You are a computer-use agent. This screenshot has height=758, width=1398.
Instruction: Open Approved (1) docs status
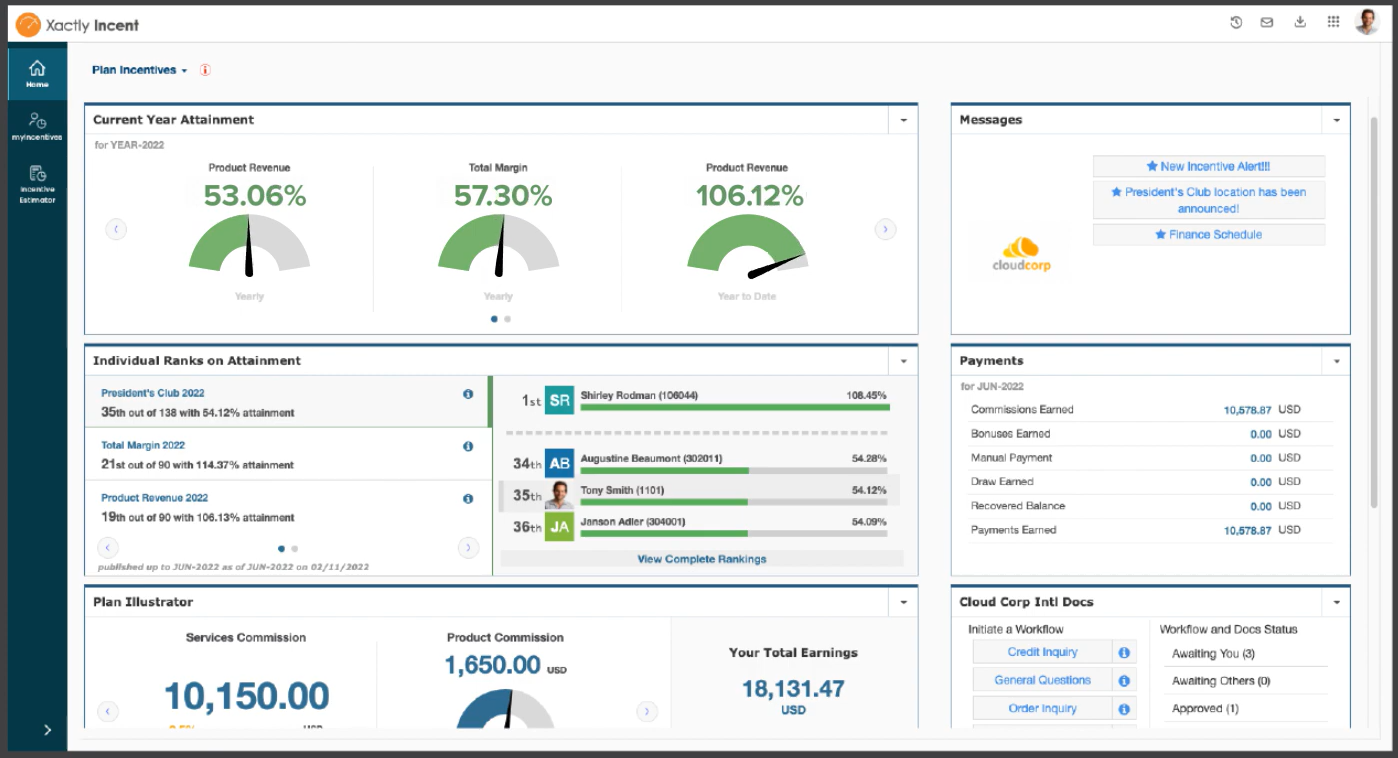pyautogui.click(x=1205, y=709)
